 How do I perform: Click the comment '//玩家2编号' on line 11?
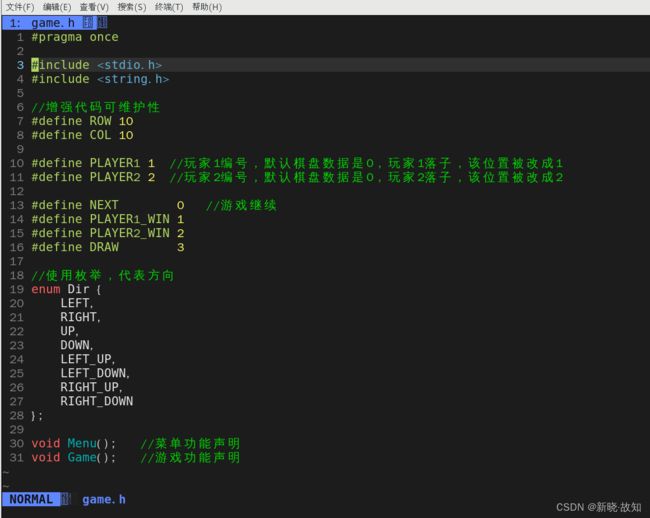coord(209,177)
